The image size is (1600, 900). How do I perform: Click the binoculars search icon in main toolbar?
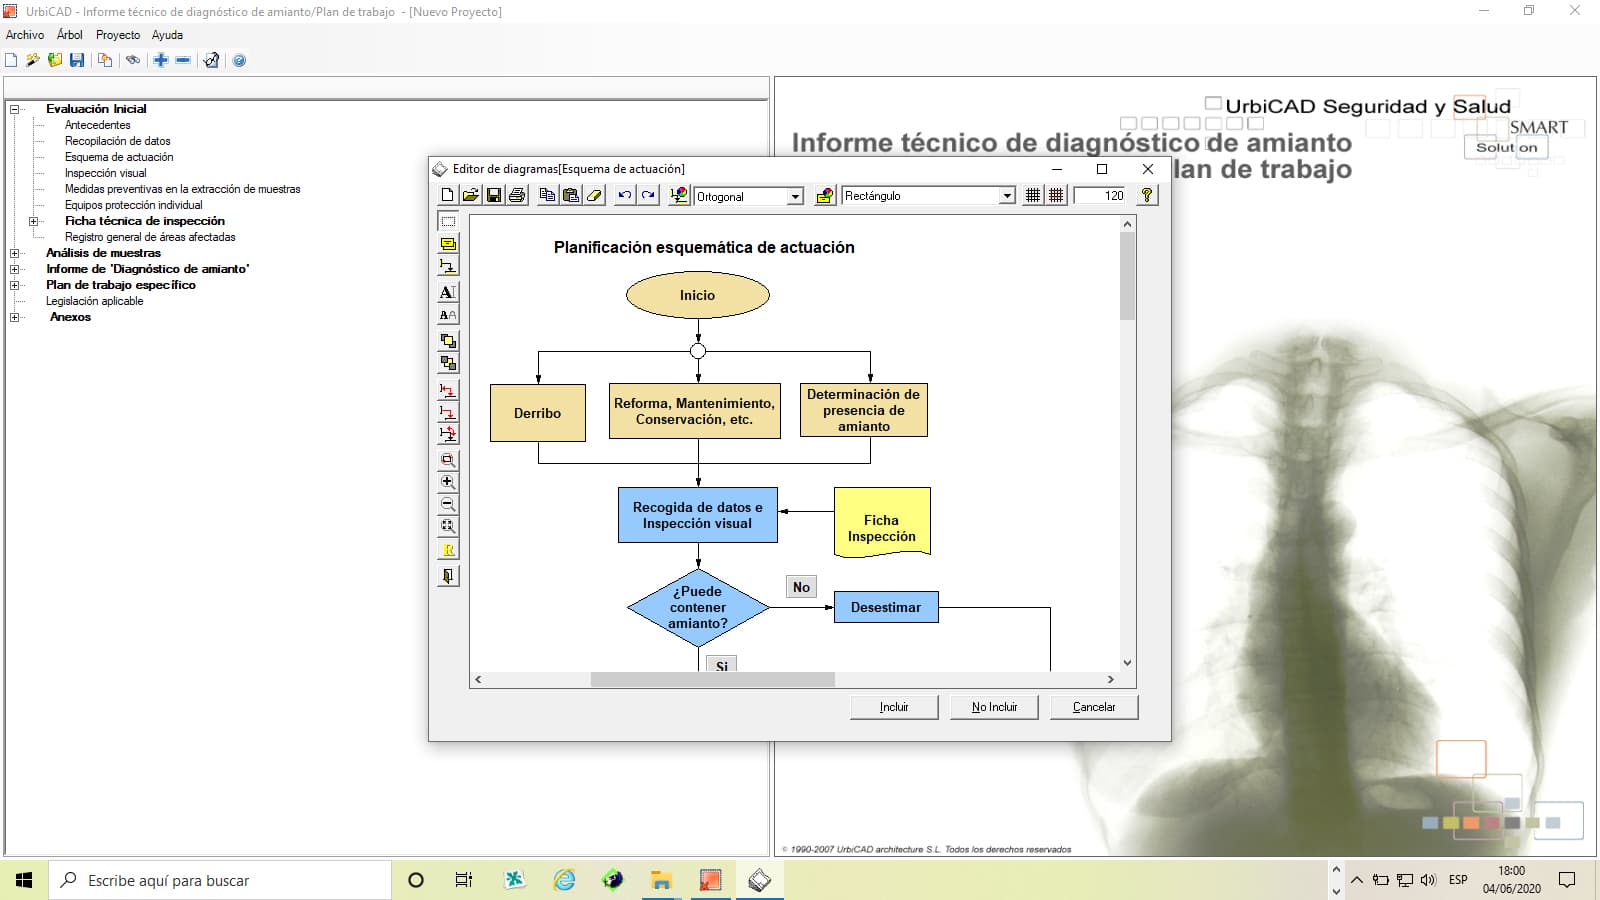pyautogui.click(x=132, y=60)
